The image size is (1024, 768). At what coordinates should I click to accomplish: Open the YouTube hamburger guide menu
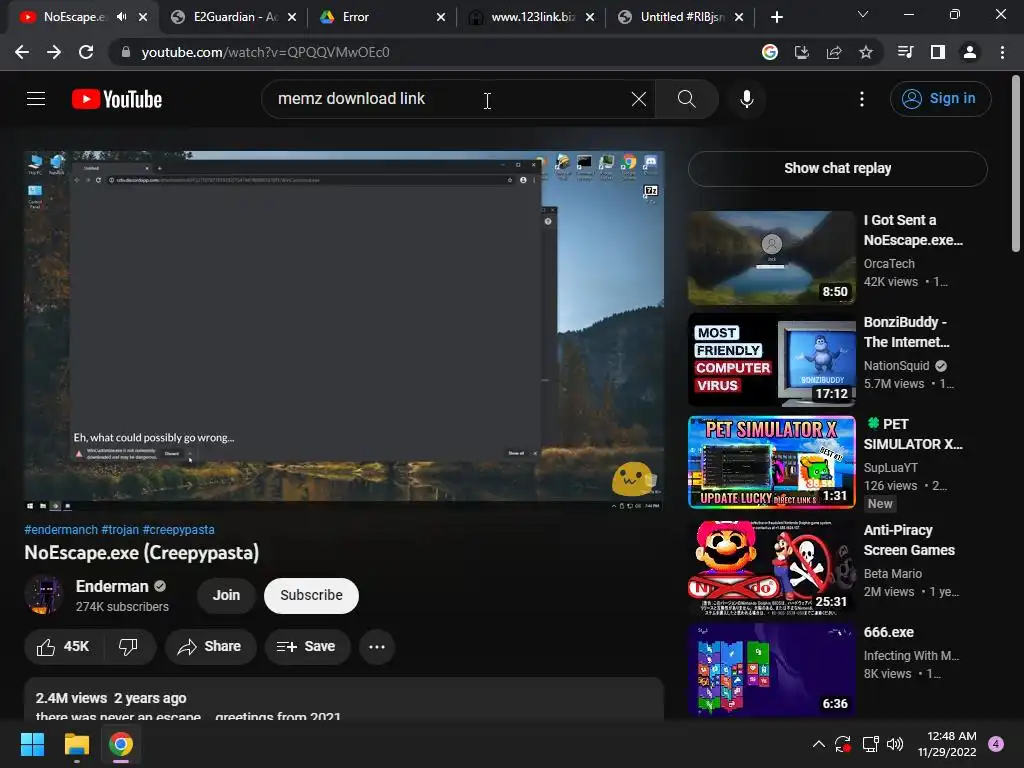pos(36,99)
